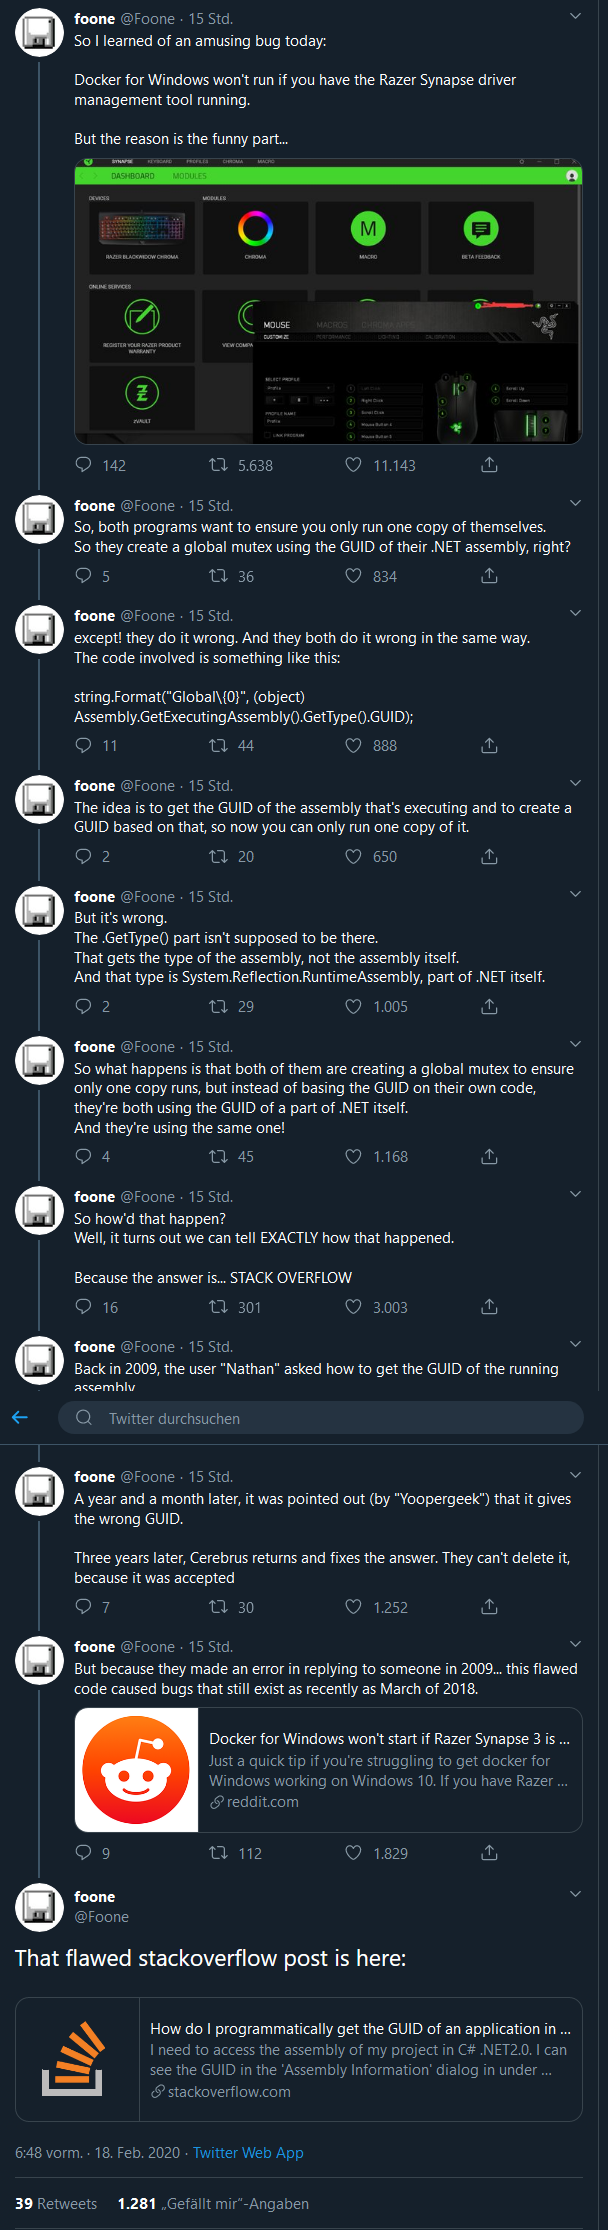Image resolution: width=608 pixels, height=2230 pixels.
Task: Retweet the tweet with 5.638 retweets
Action: [218, 465]
